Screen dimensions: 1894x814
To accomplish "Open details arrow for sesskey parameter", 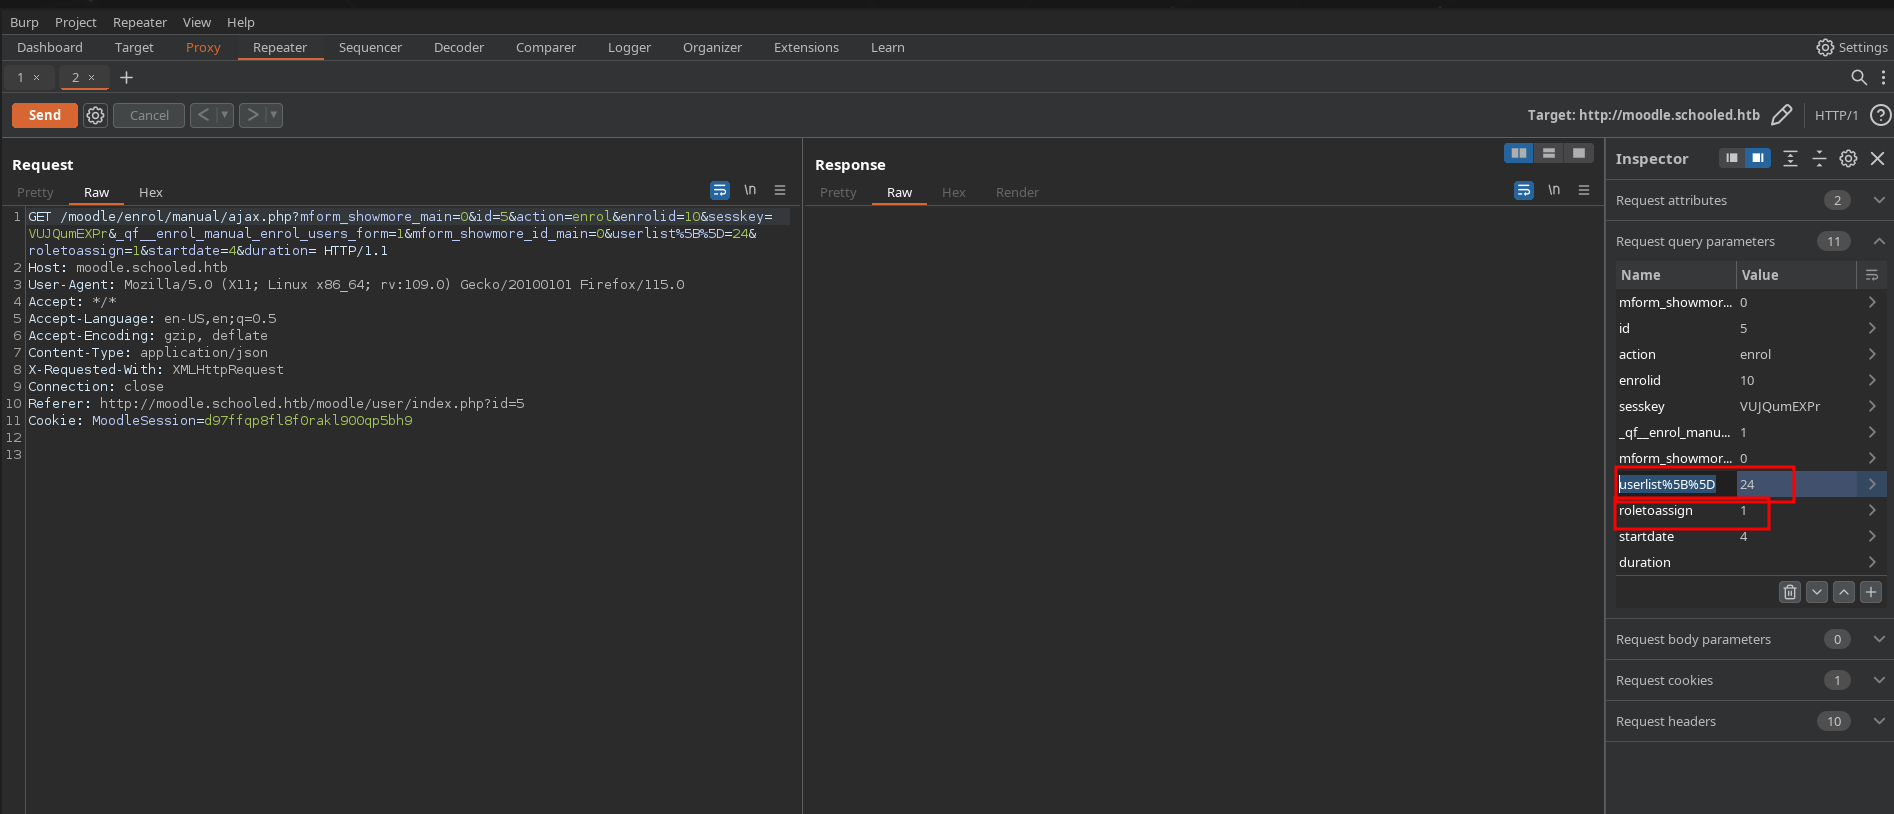I will click(x=1872, y=406).
